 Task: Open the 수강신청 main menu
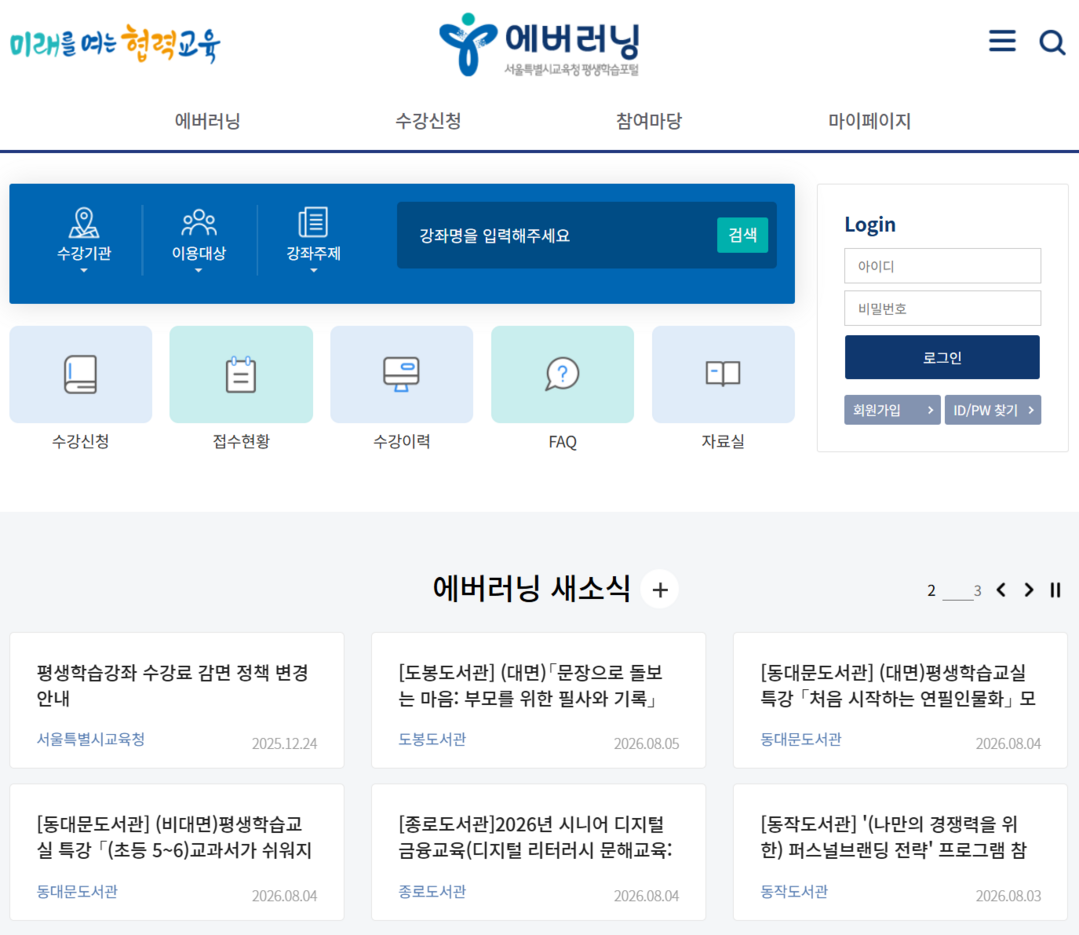click(428, 121)
